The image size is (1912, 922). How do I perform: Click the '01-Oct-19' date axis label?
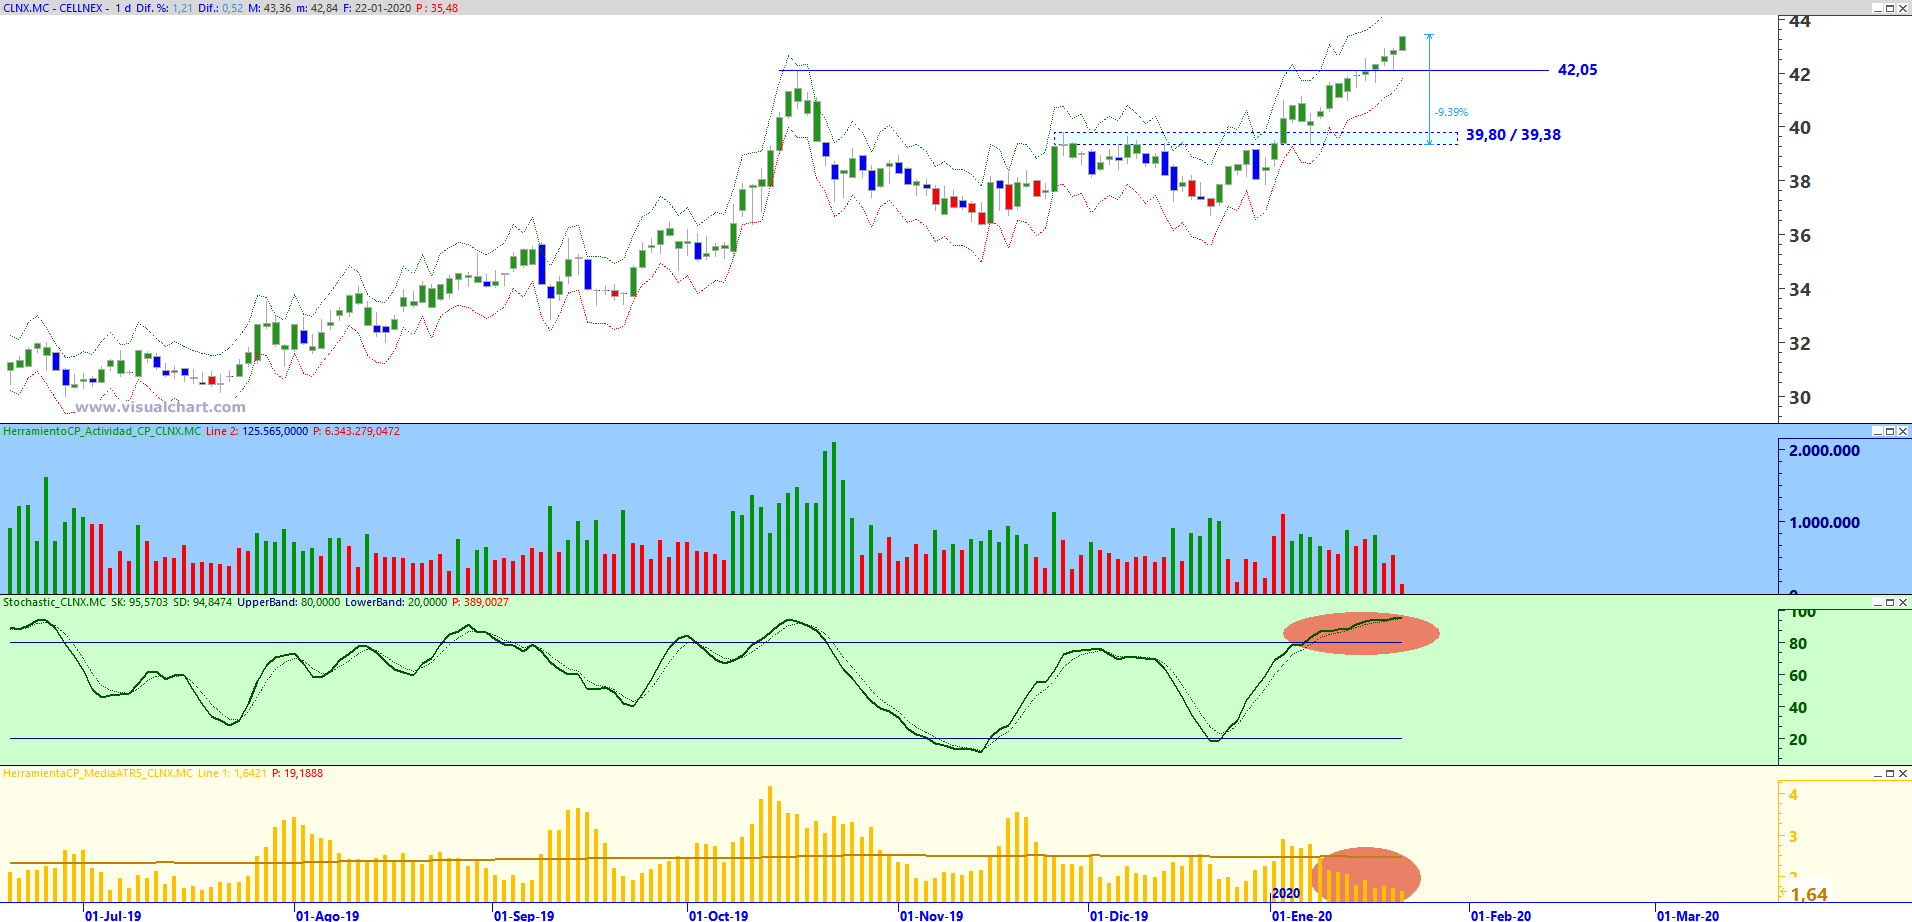coord(718,915)
